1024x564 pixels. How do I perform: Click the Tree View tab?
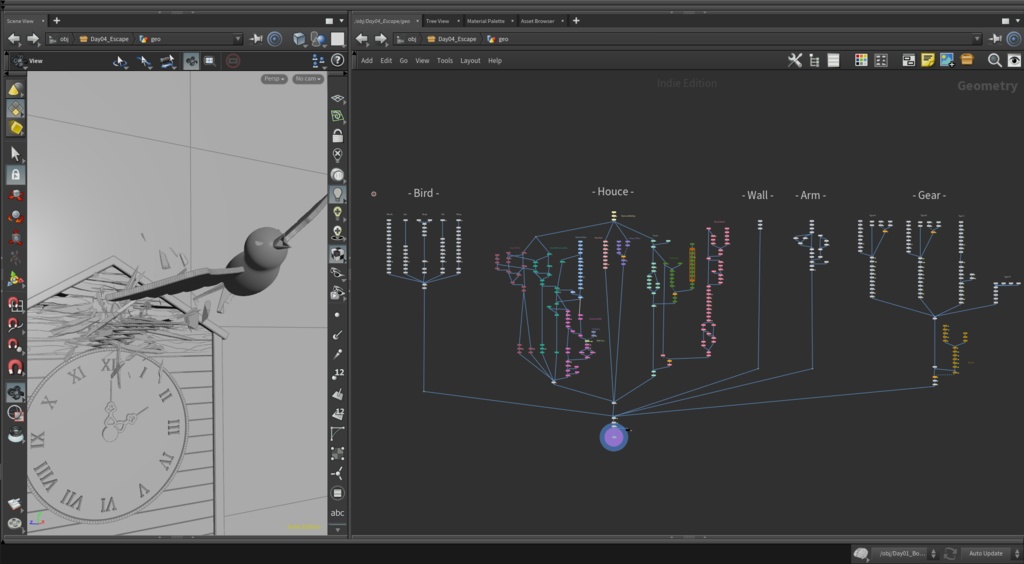click(x=437, y=20)
